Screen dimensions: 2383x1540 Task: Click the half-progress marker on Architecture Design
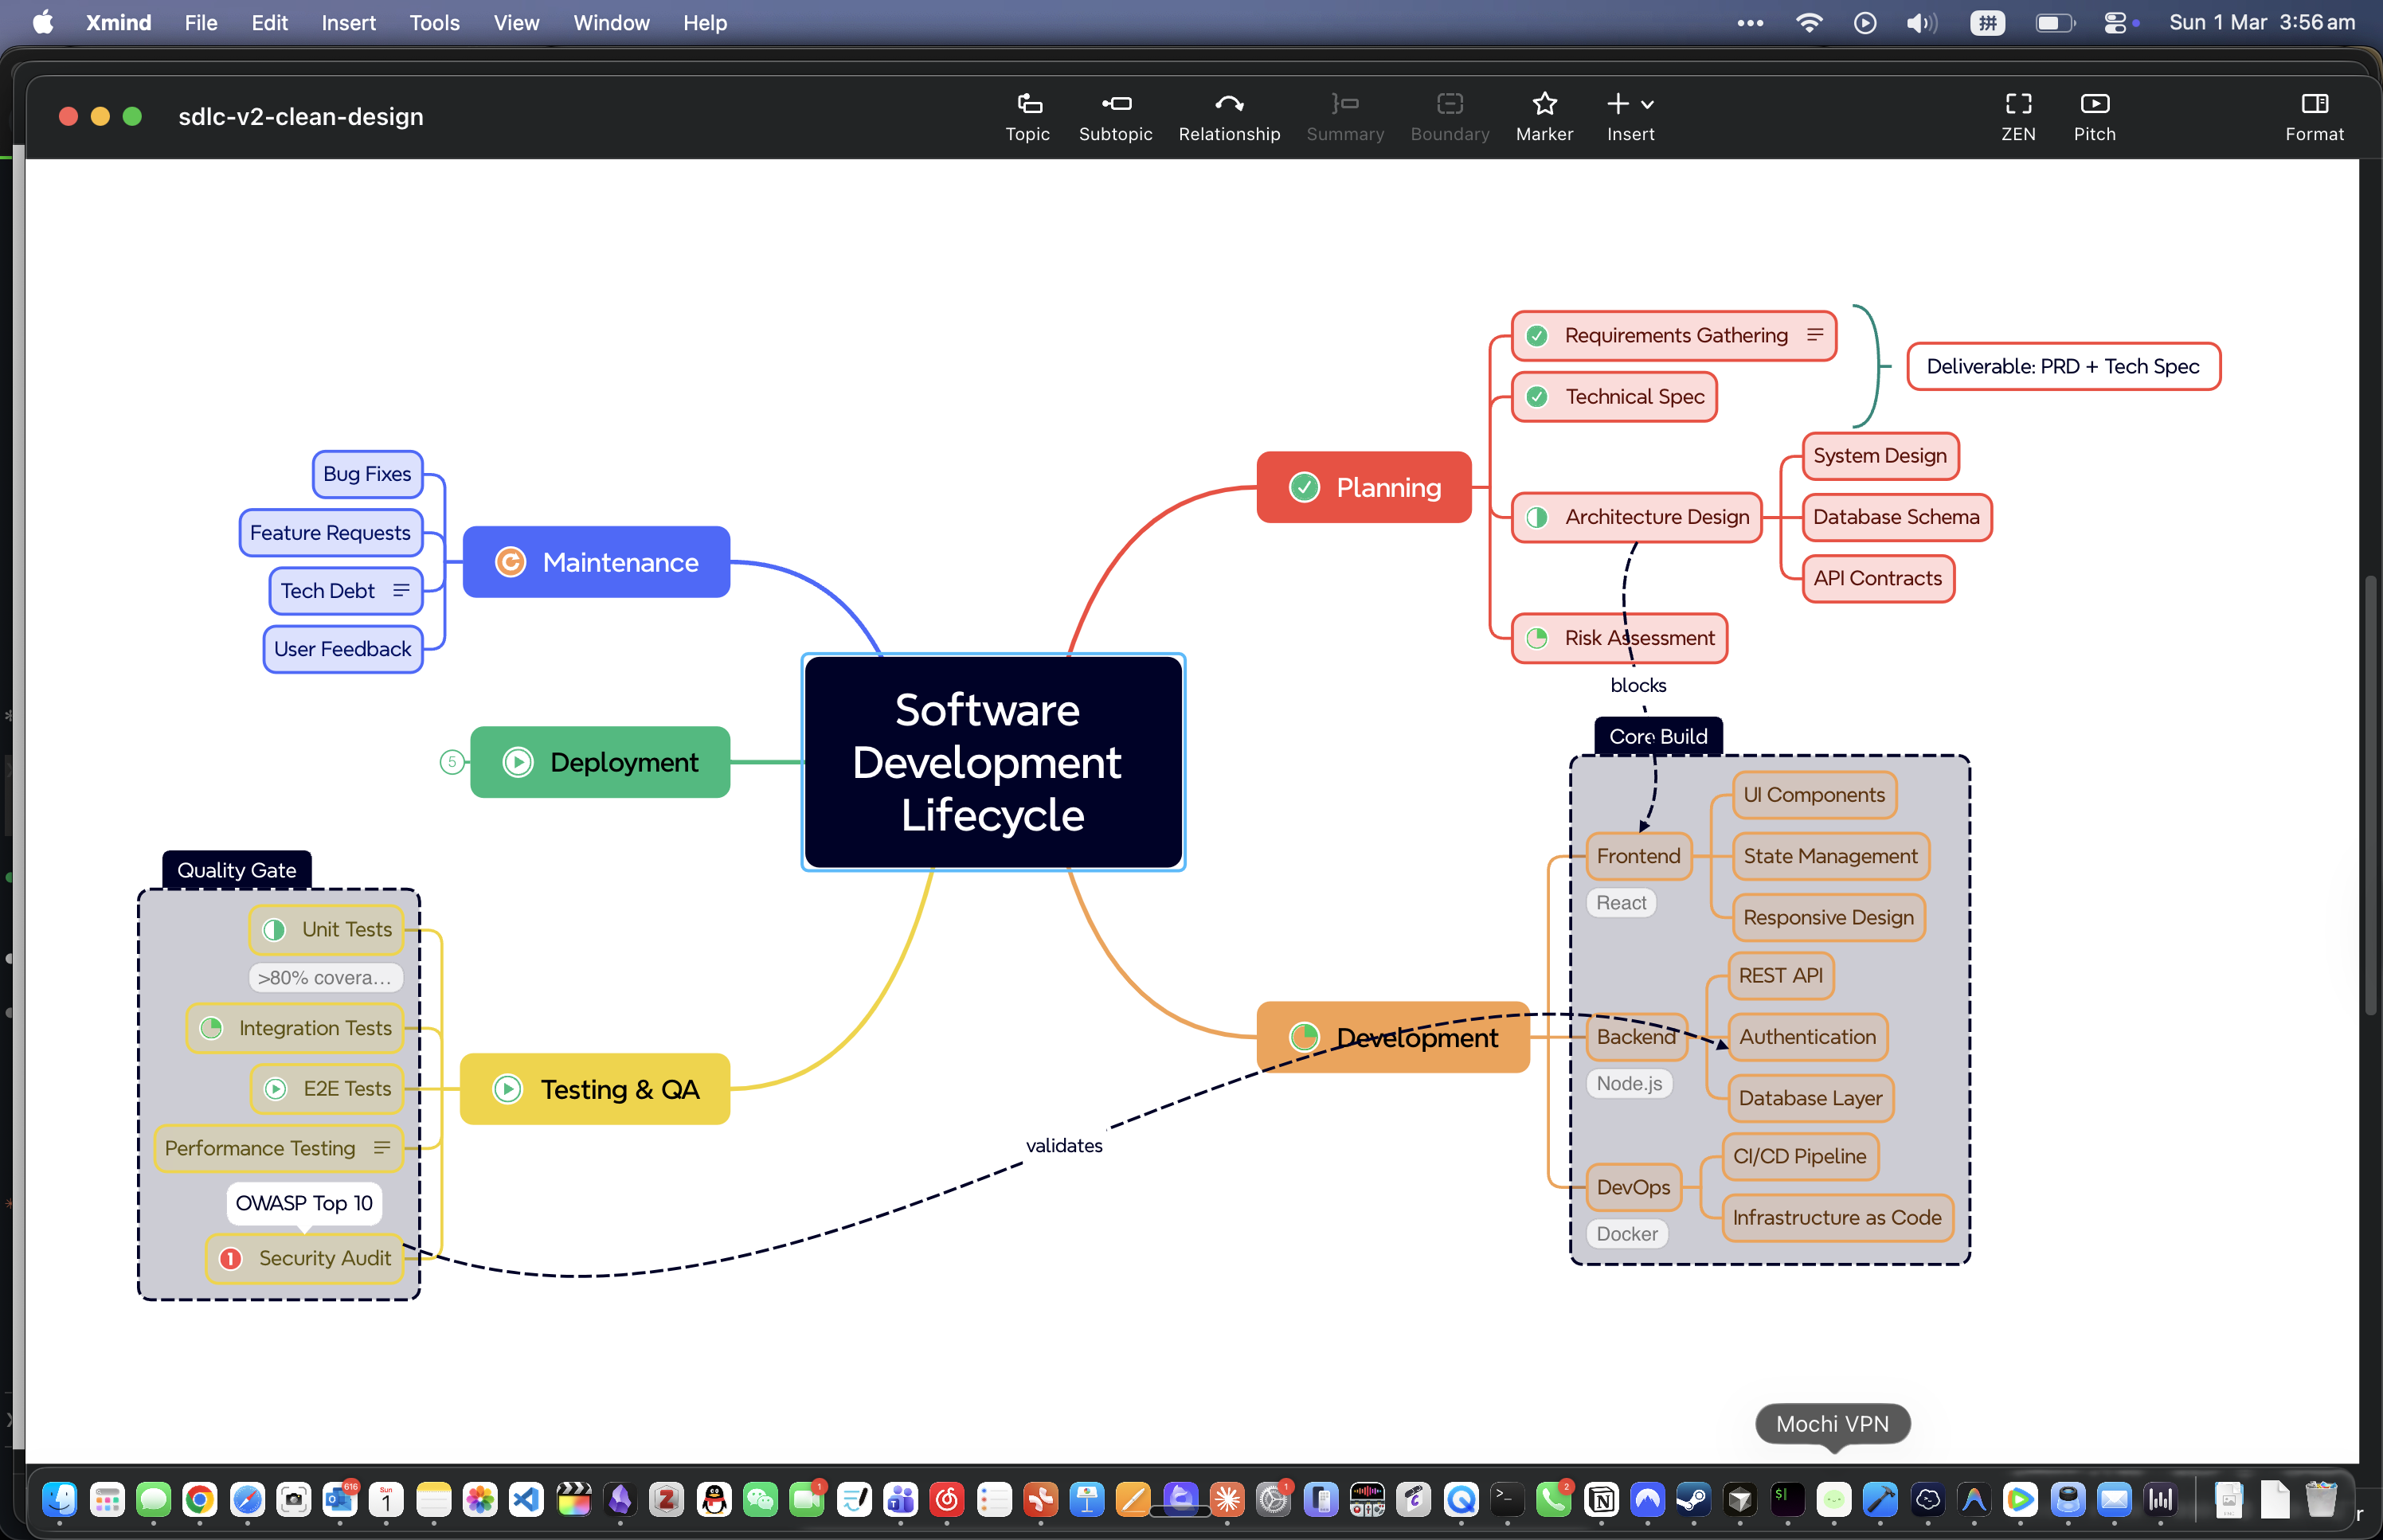coord(1537,517)
